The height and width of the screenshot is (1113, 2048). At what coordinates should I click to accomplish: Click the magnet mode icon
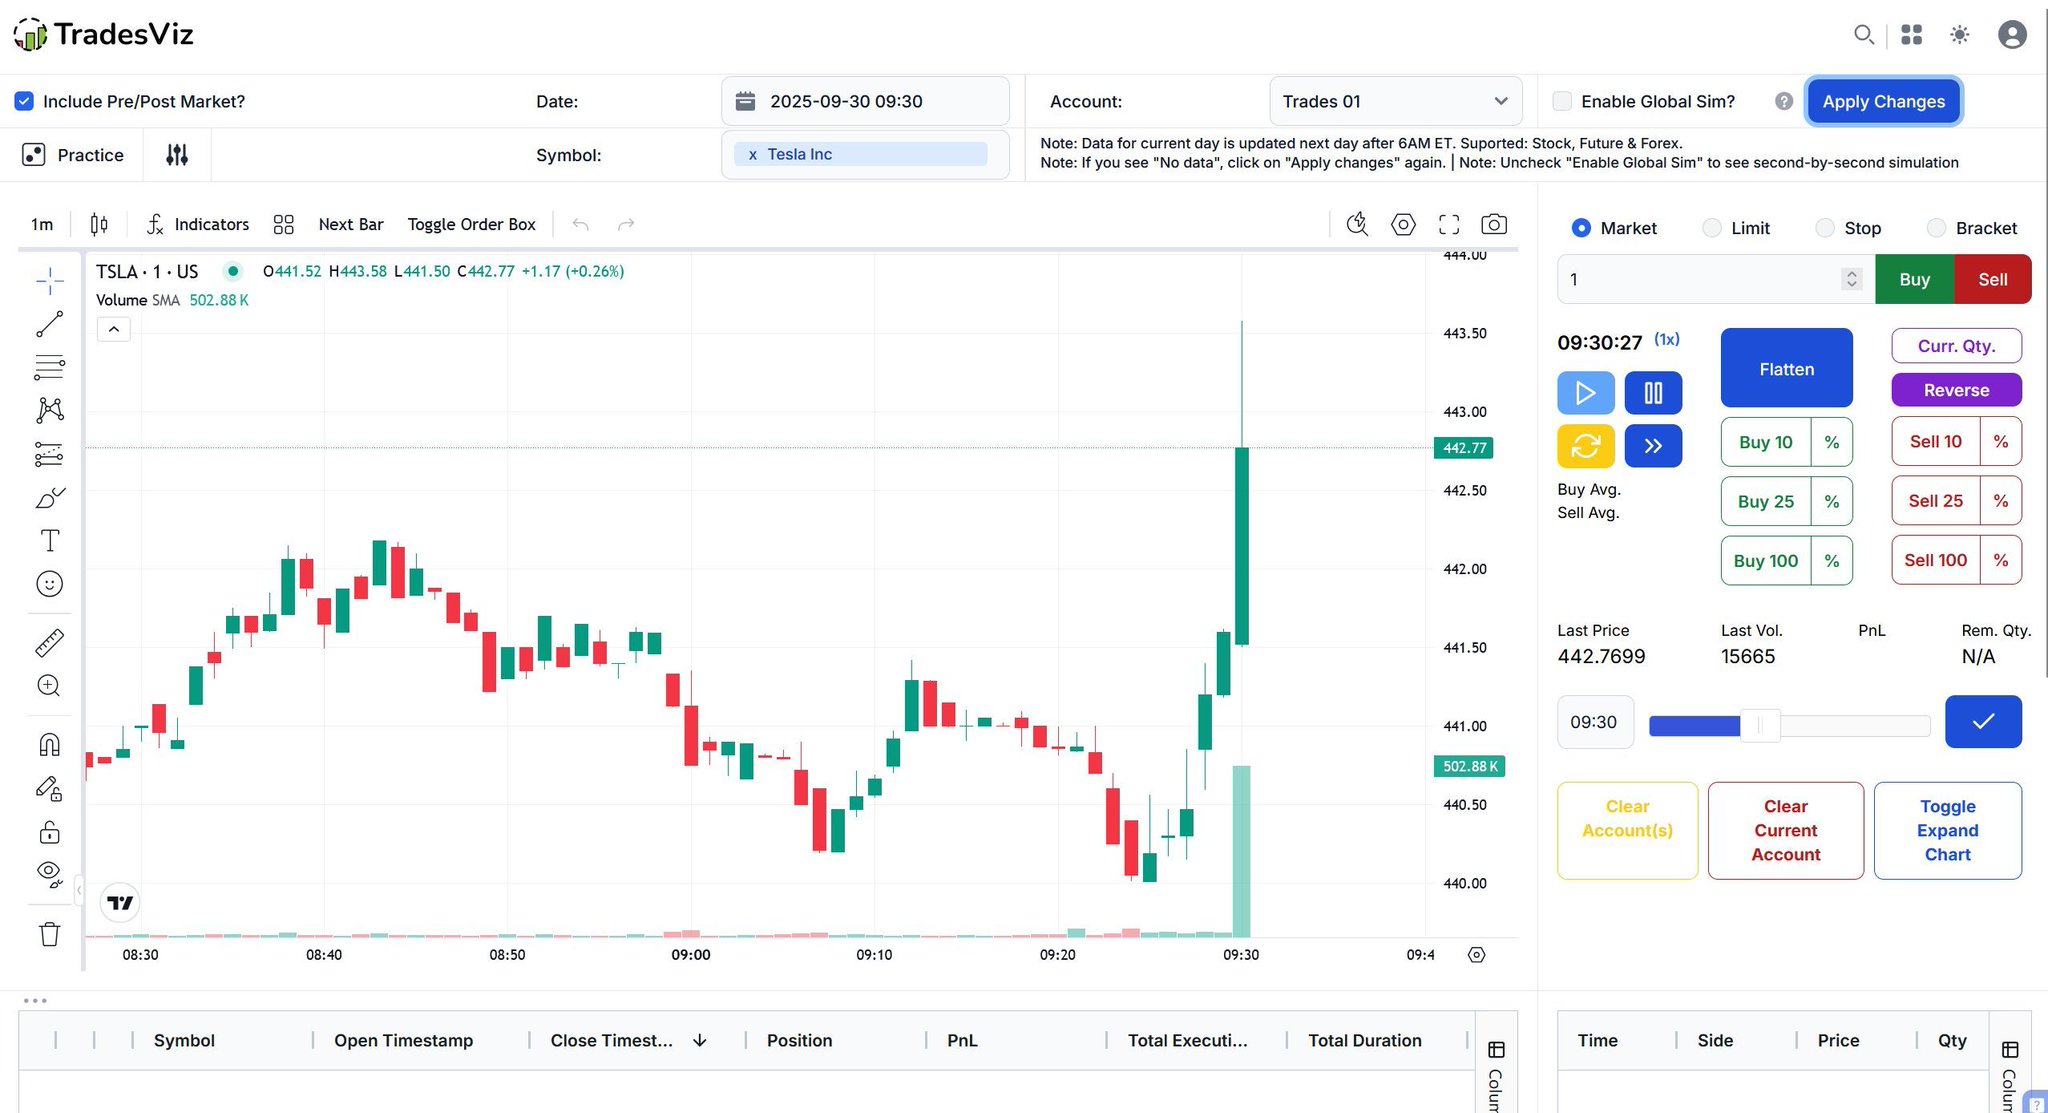[49, 745]
